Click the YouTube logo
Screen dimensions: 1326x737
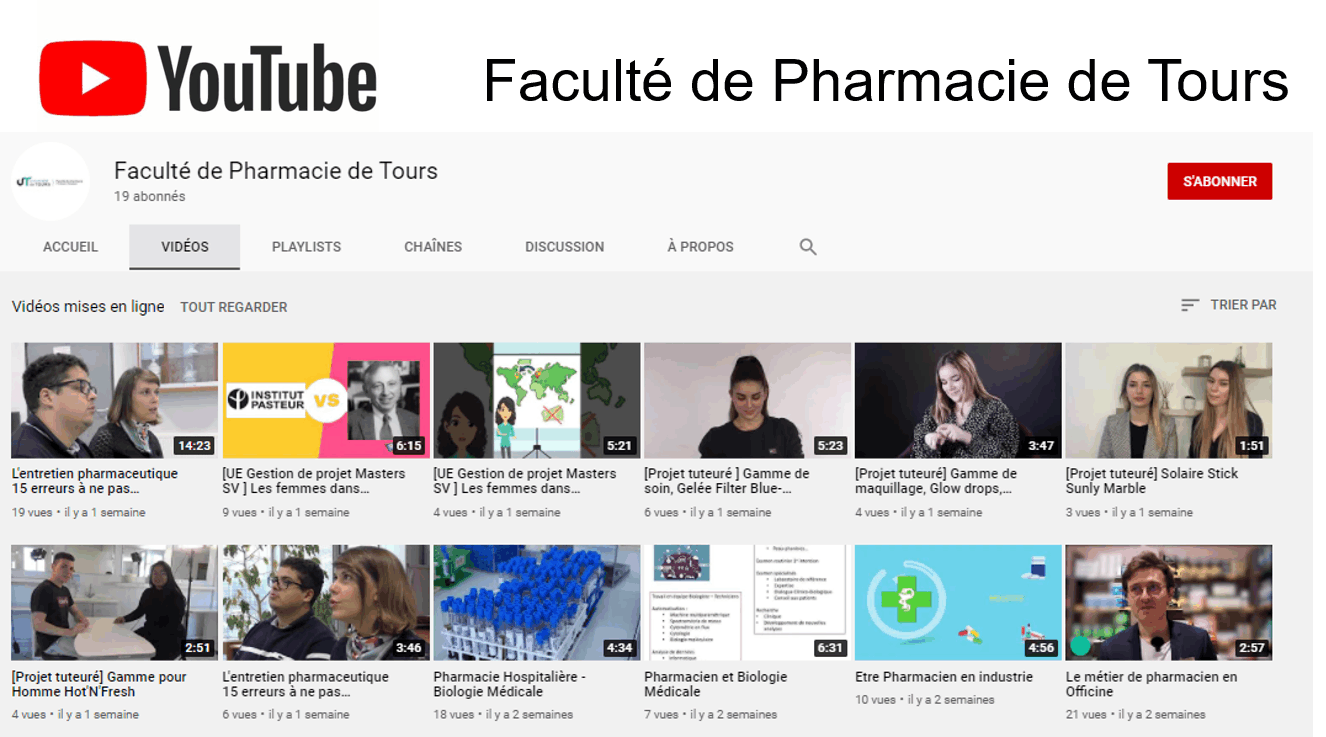pos(208,79)
